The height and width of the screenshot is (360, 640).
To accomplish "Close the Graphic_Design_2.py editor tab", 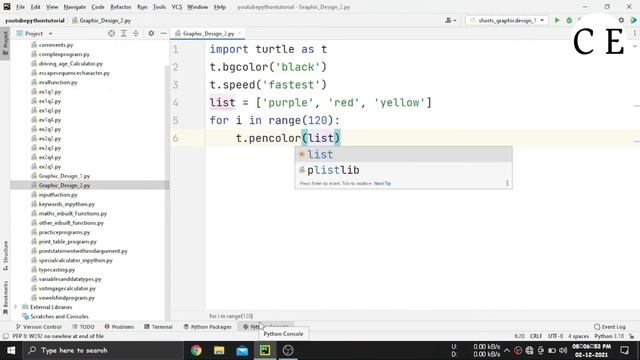I will pos(240,33).
